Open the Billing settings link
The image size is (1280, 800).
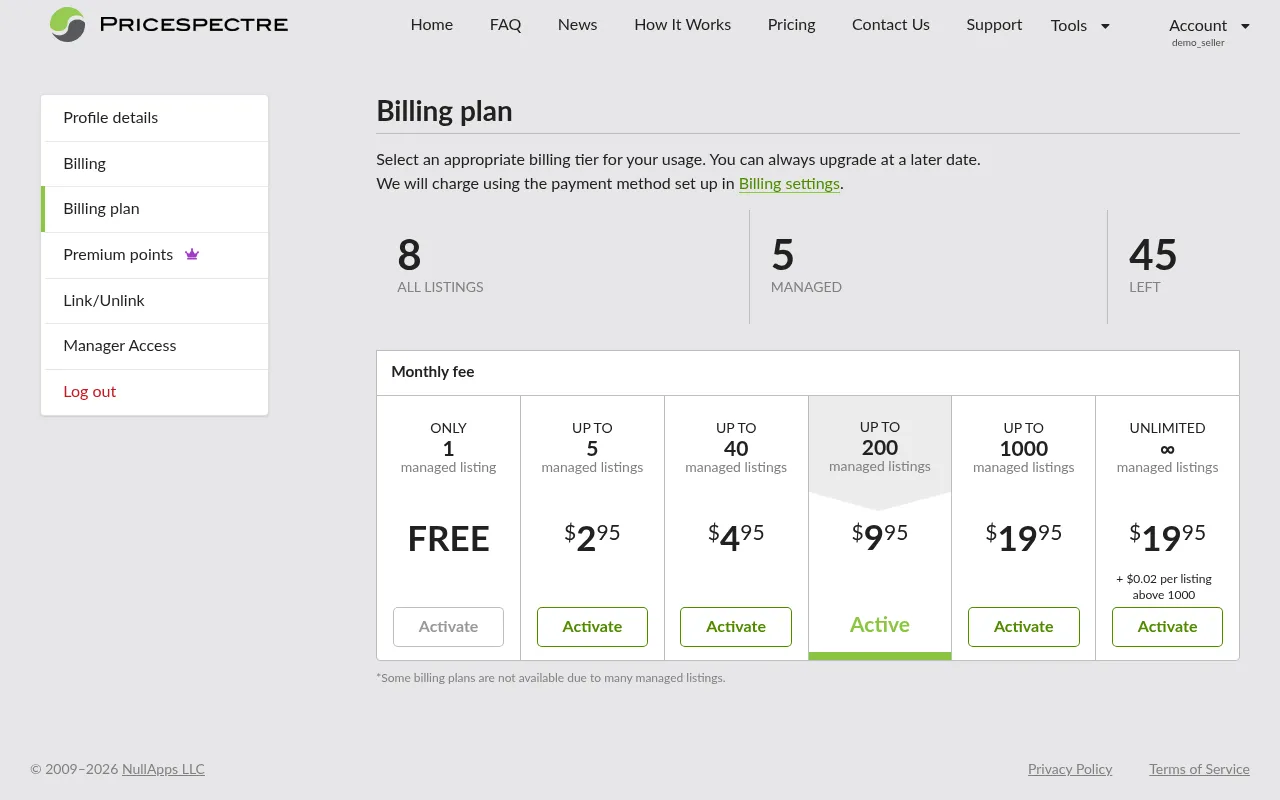[x=789, y=184]
